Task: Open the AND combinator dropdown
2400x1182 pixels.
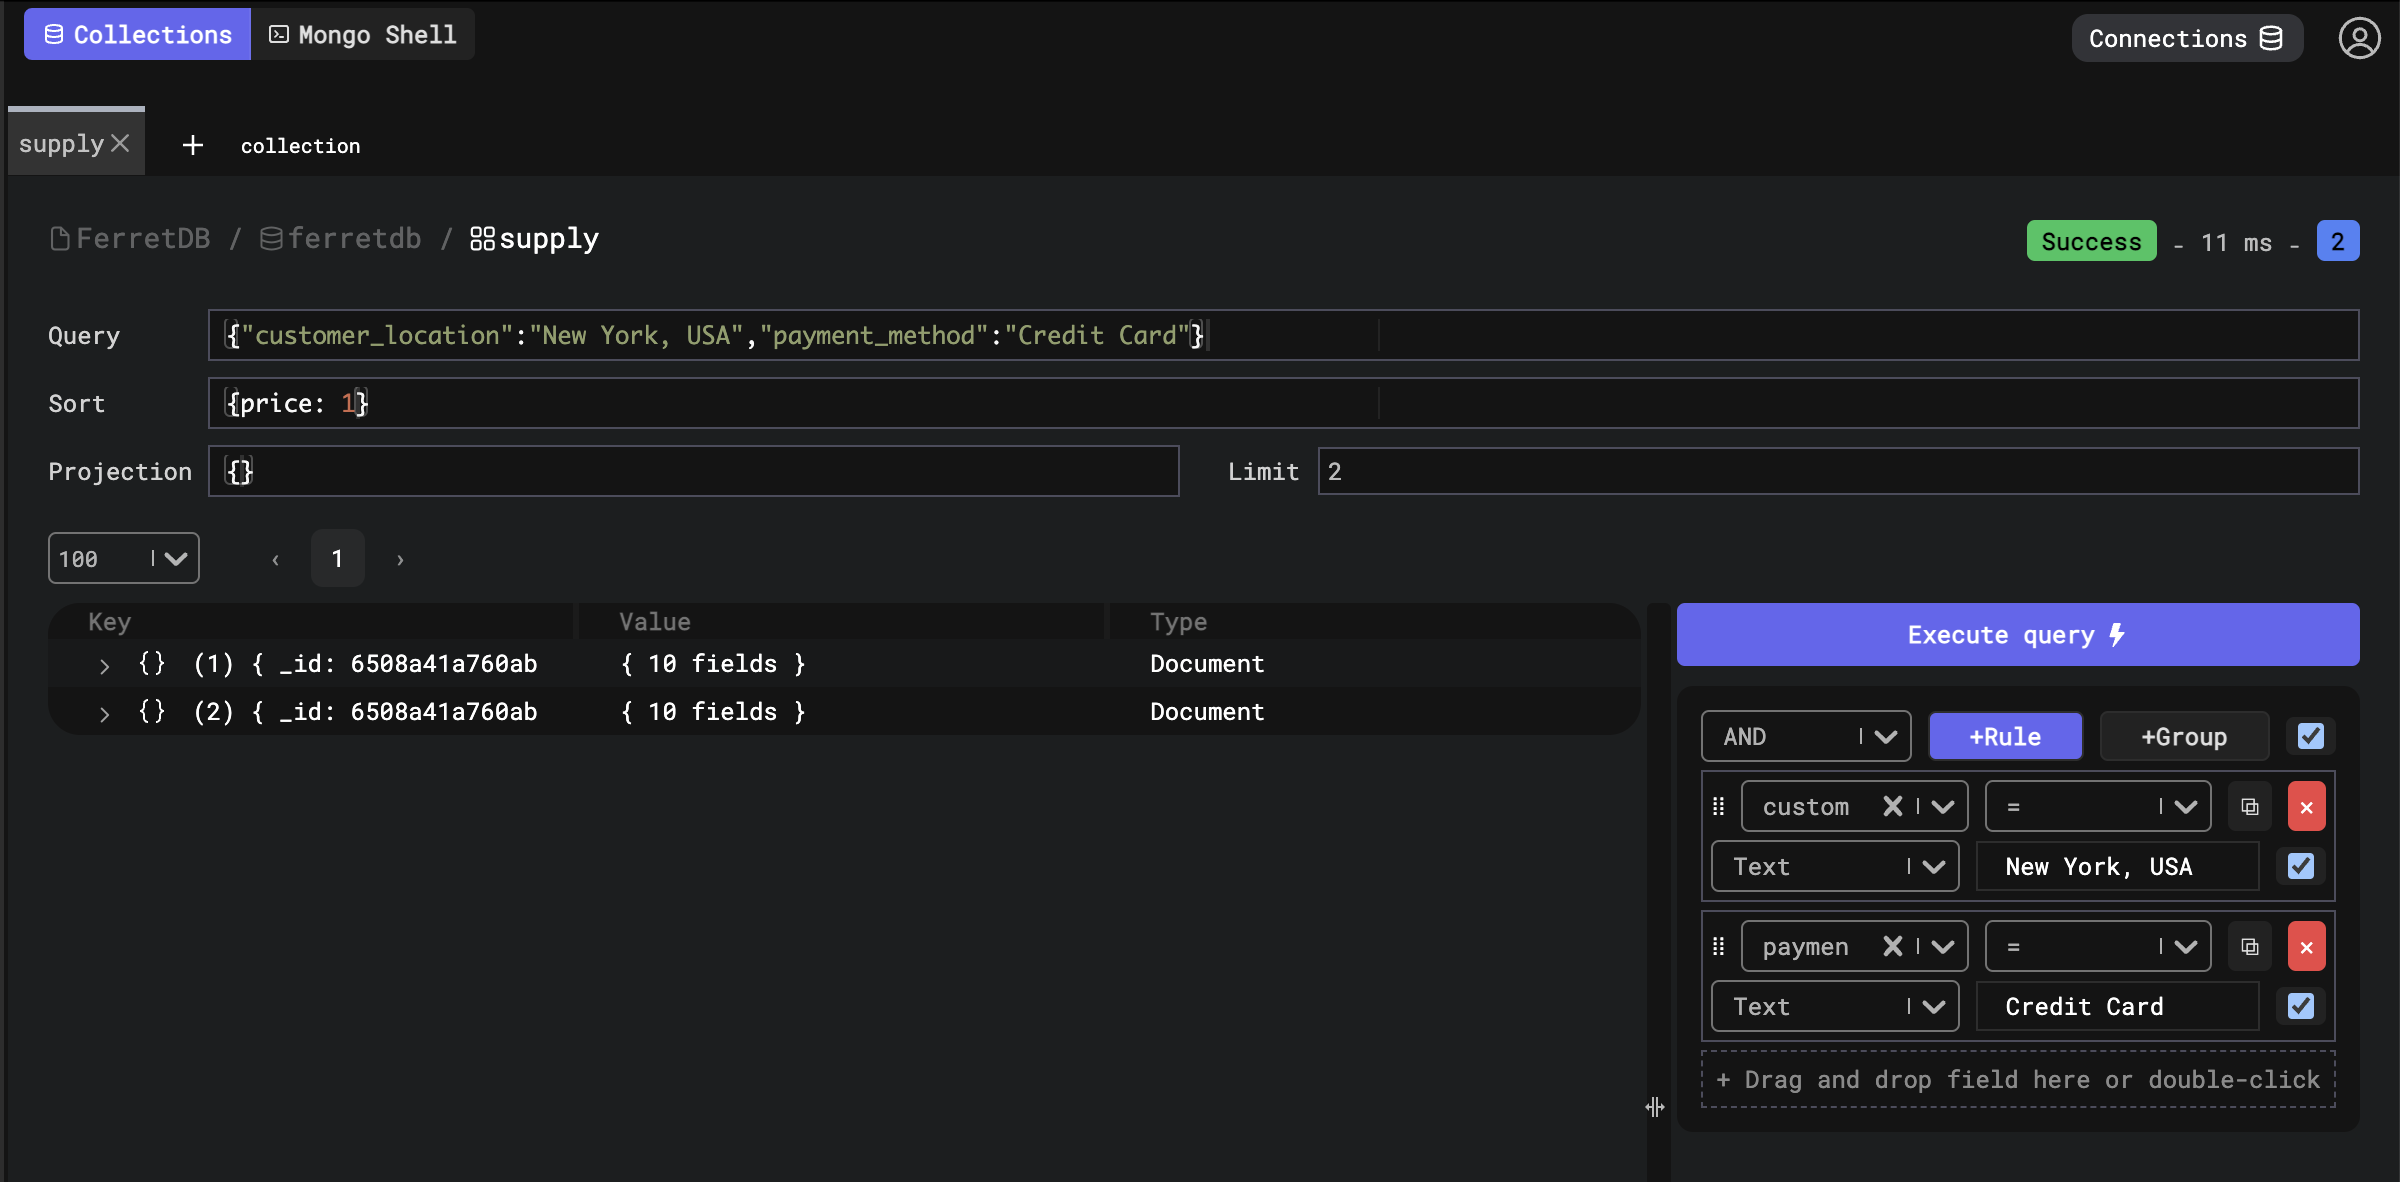Action: pyautogui.click(x=1805, y=737)
